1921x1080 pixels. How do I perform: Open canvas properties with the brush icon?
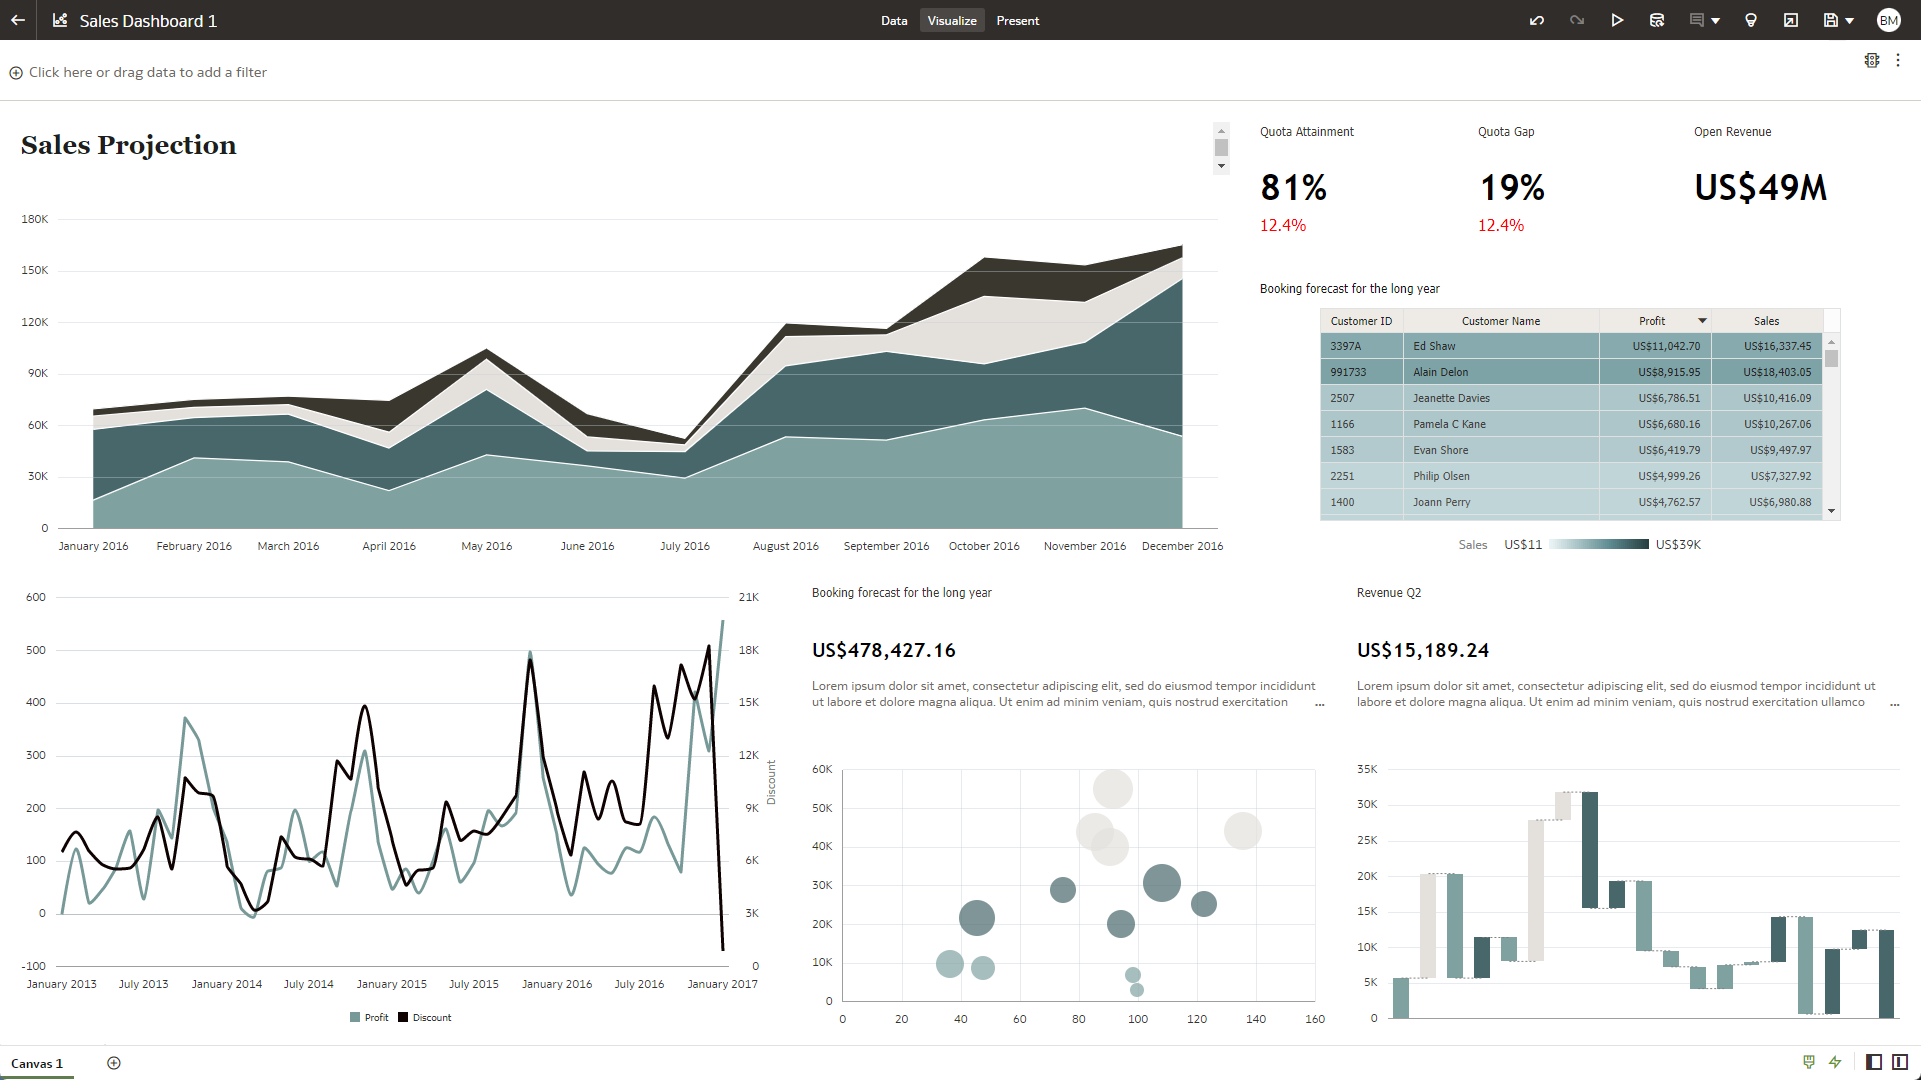tap(1807, 1062)
